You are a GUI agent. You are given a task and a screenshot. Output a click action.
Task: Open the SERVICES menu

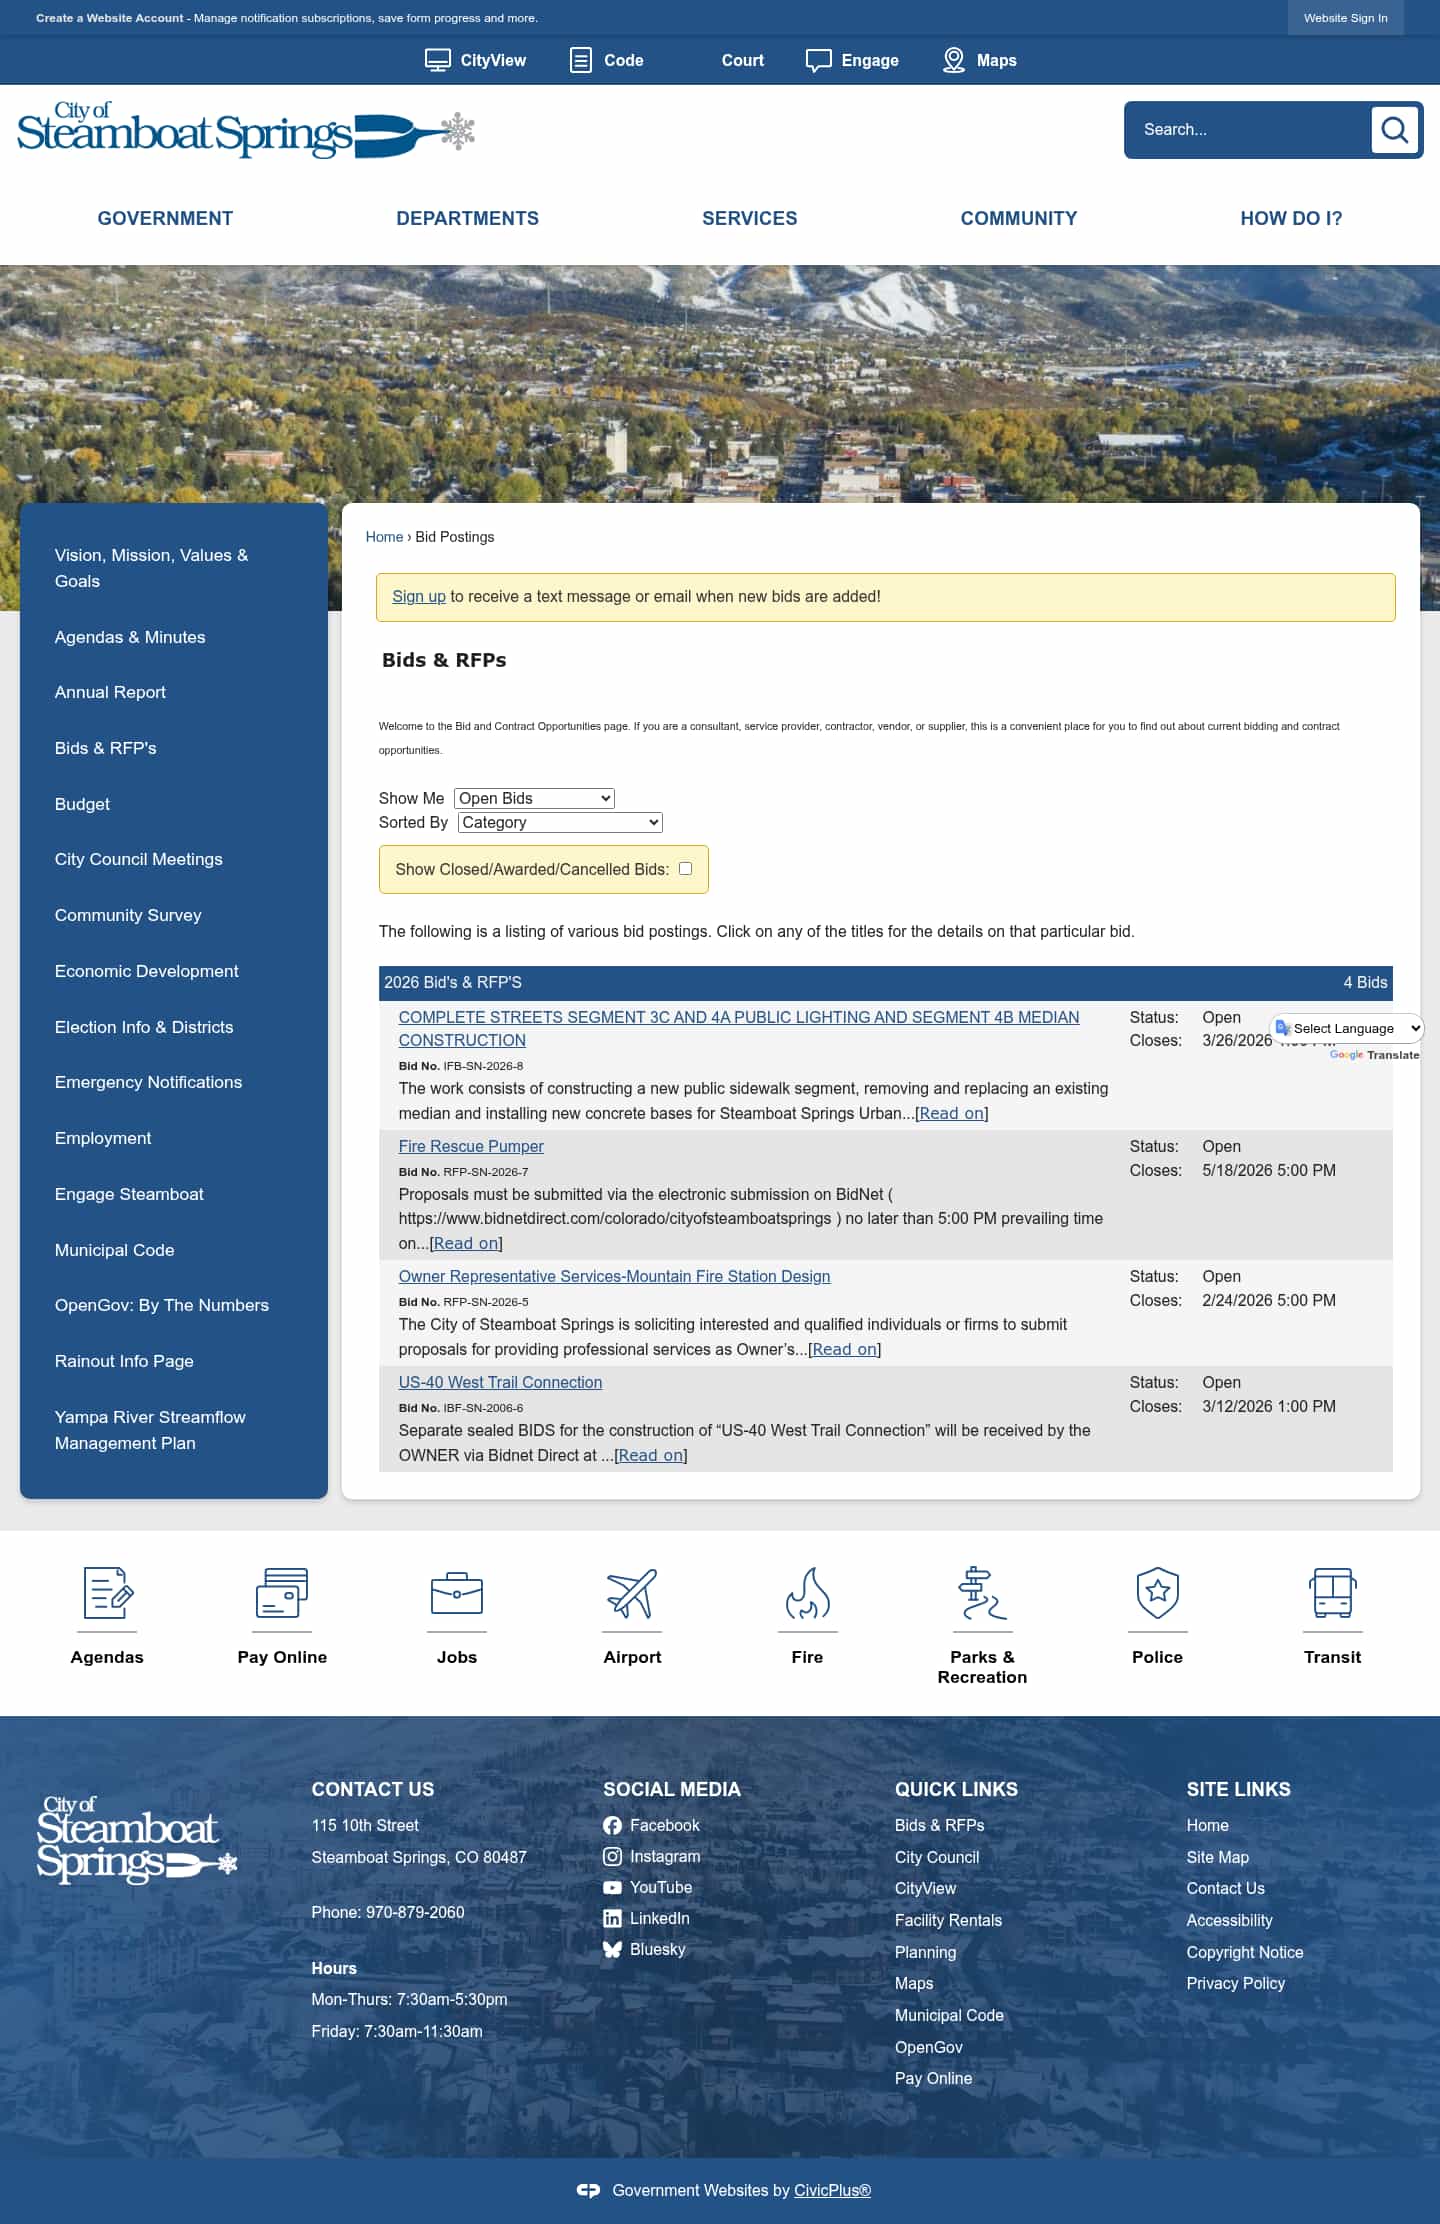click(749, 218)
